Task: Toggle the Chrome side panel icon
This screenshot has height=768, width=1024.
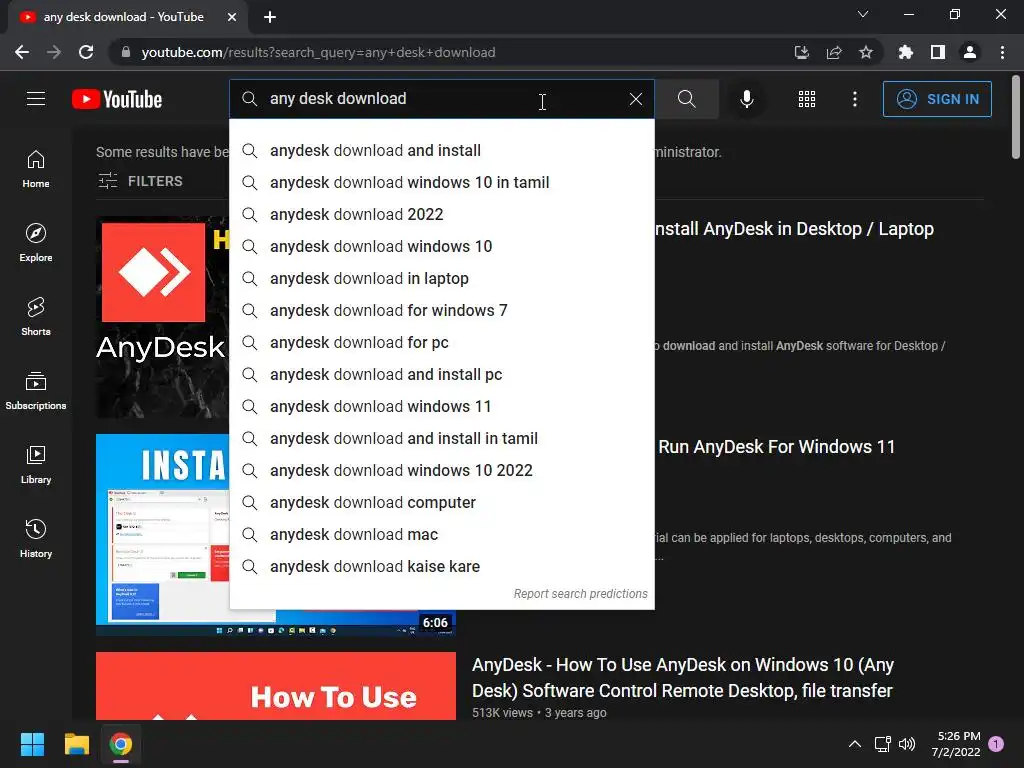Action: click(x=938, y=52)
